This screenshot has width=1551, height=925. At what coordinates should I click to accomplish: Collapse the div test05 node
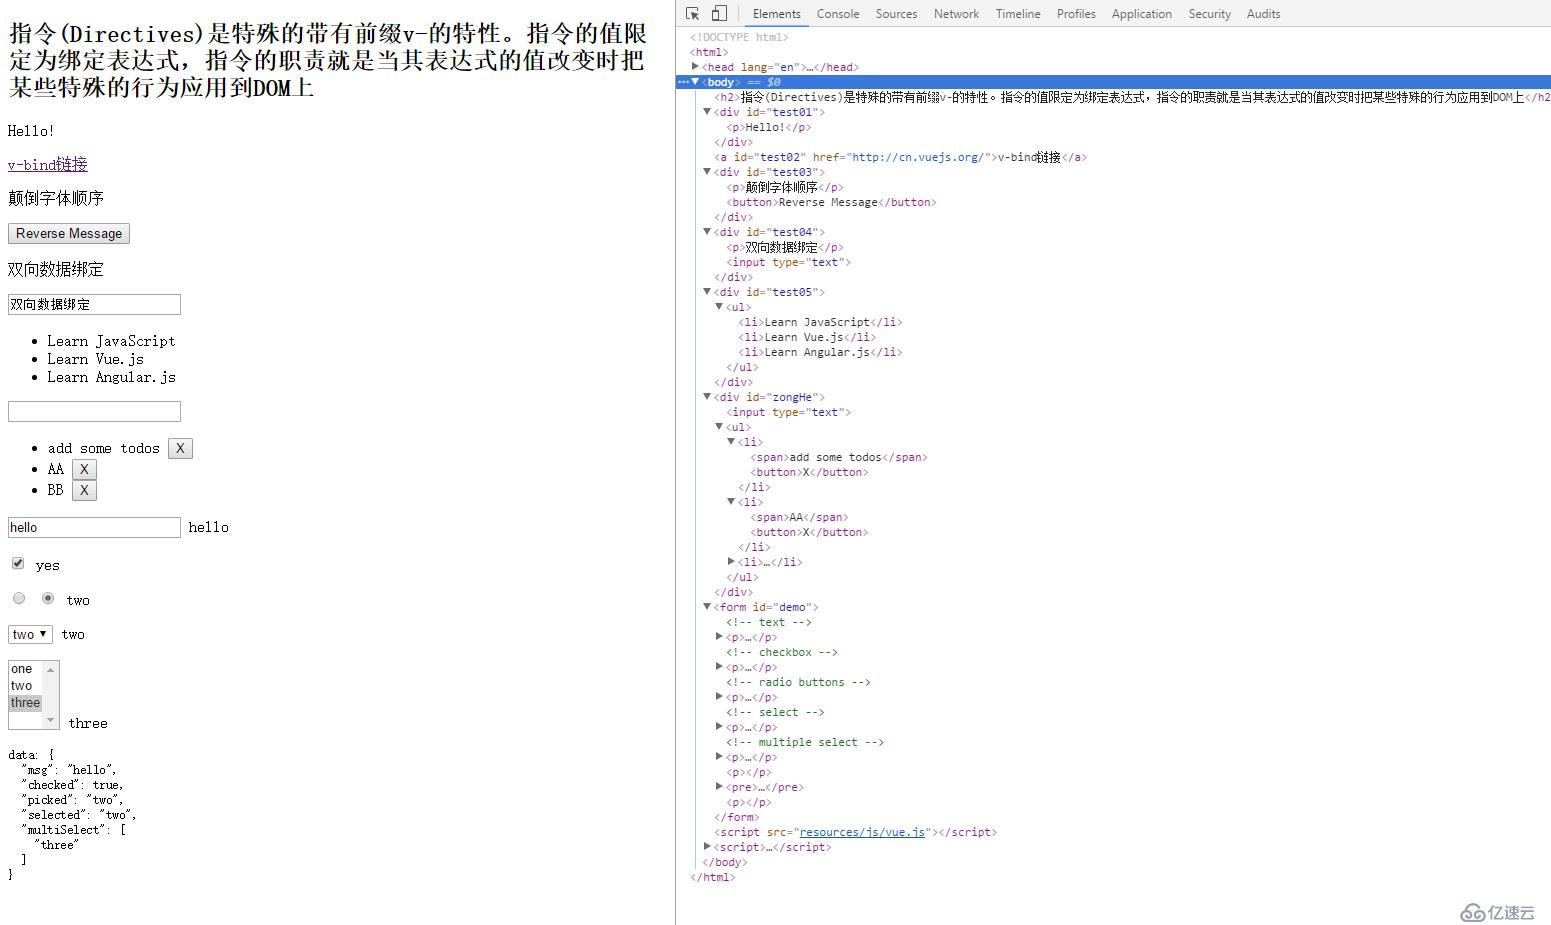pos(707,292)
